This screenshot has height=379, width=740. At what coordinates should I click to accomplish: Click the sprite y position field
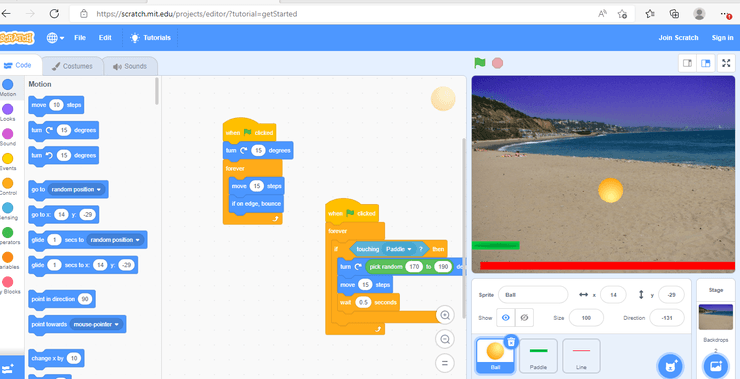click(x=671, y=295)
